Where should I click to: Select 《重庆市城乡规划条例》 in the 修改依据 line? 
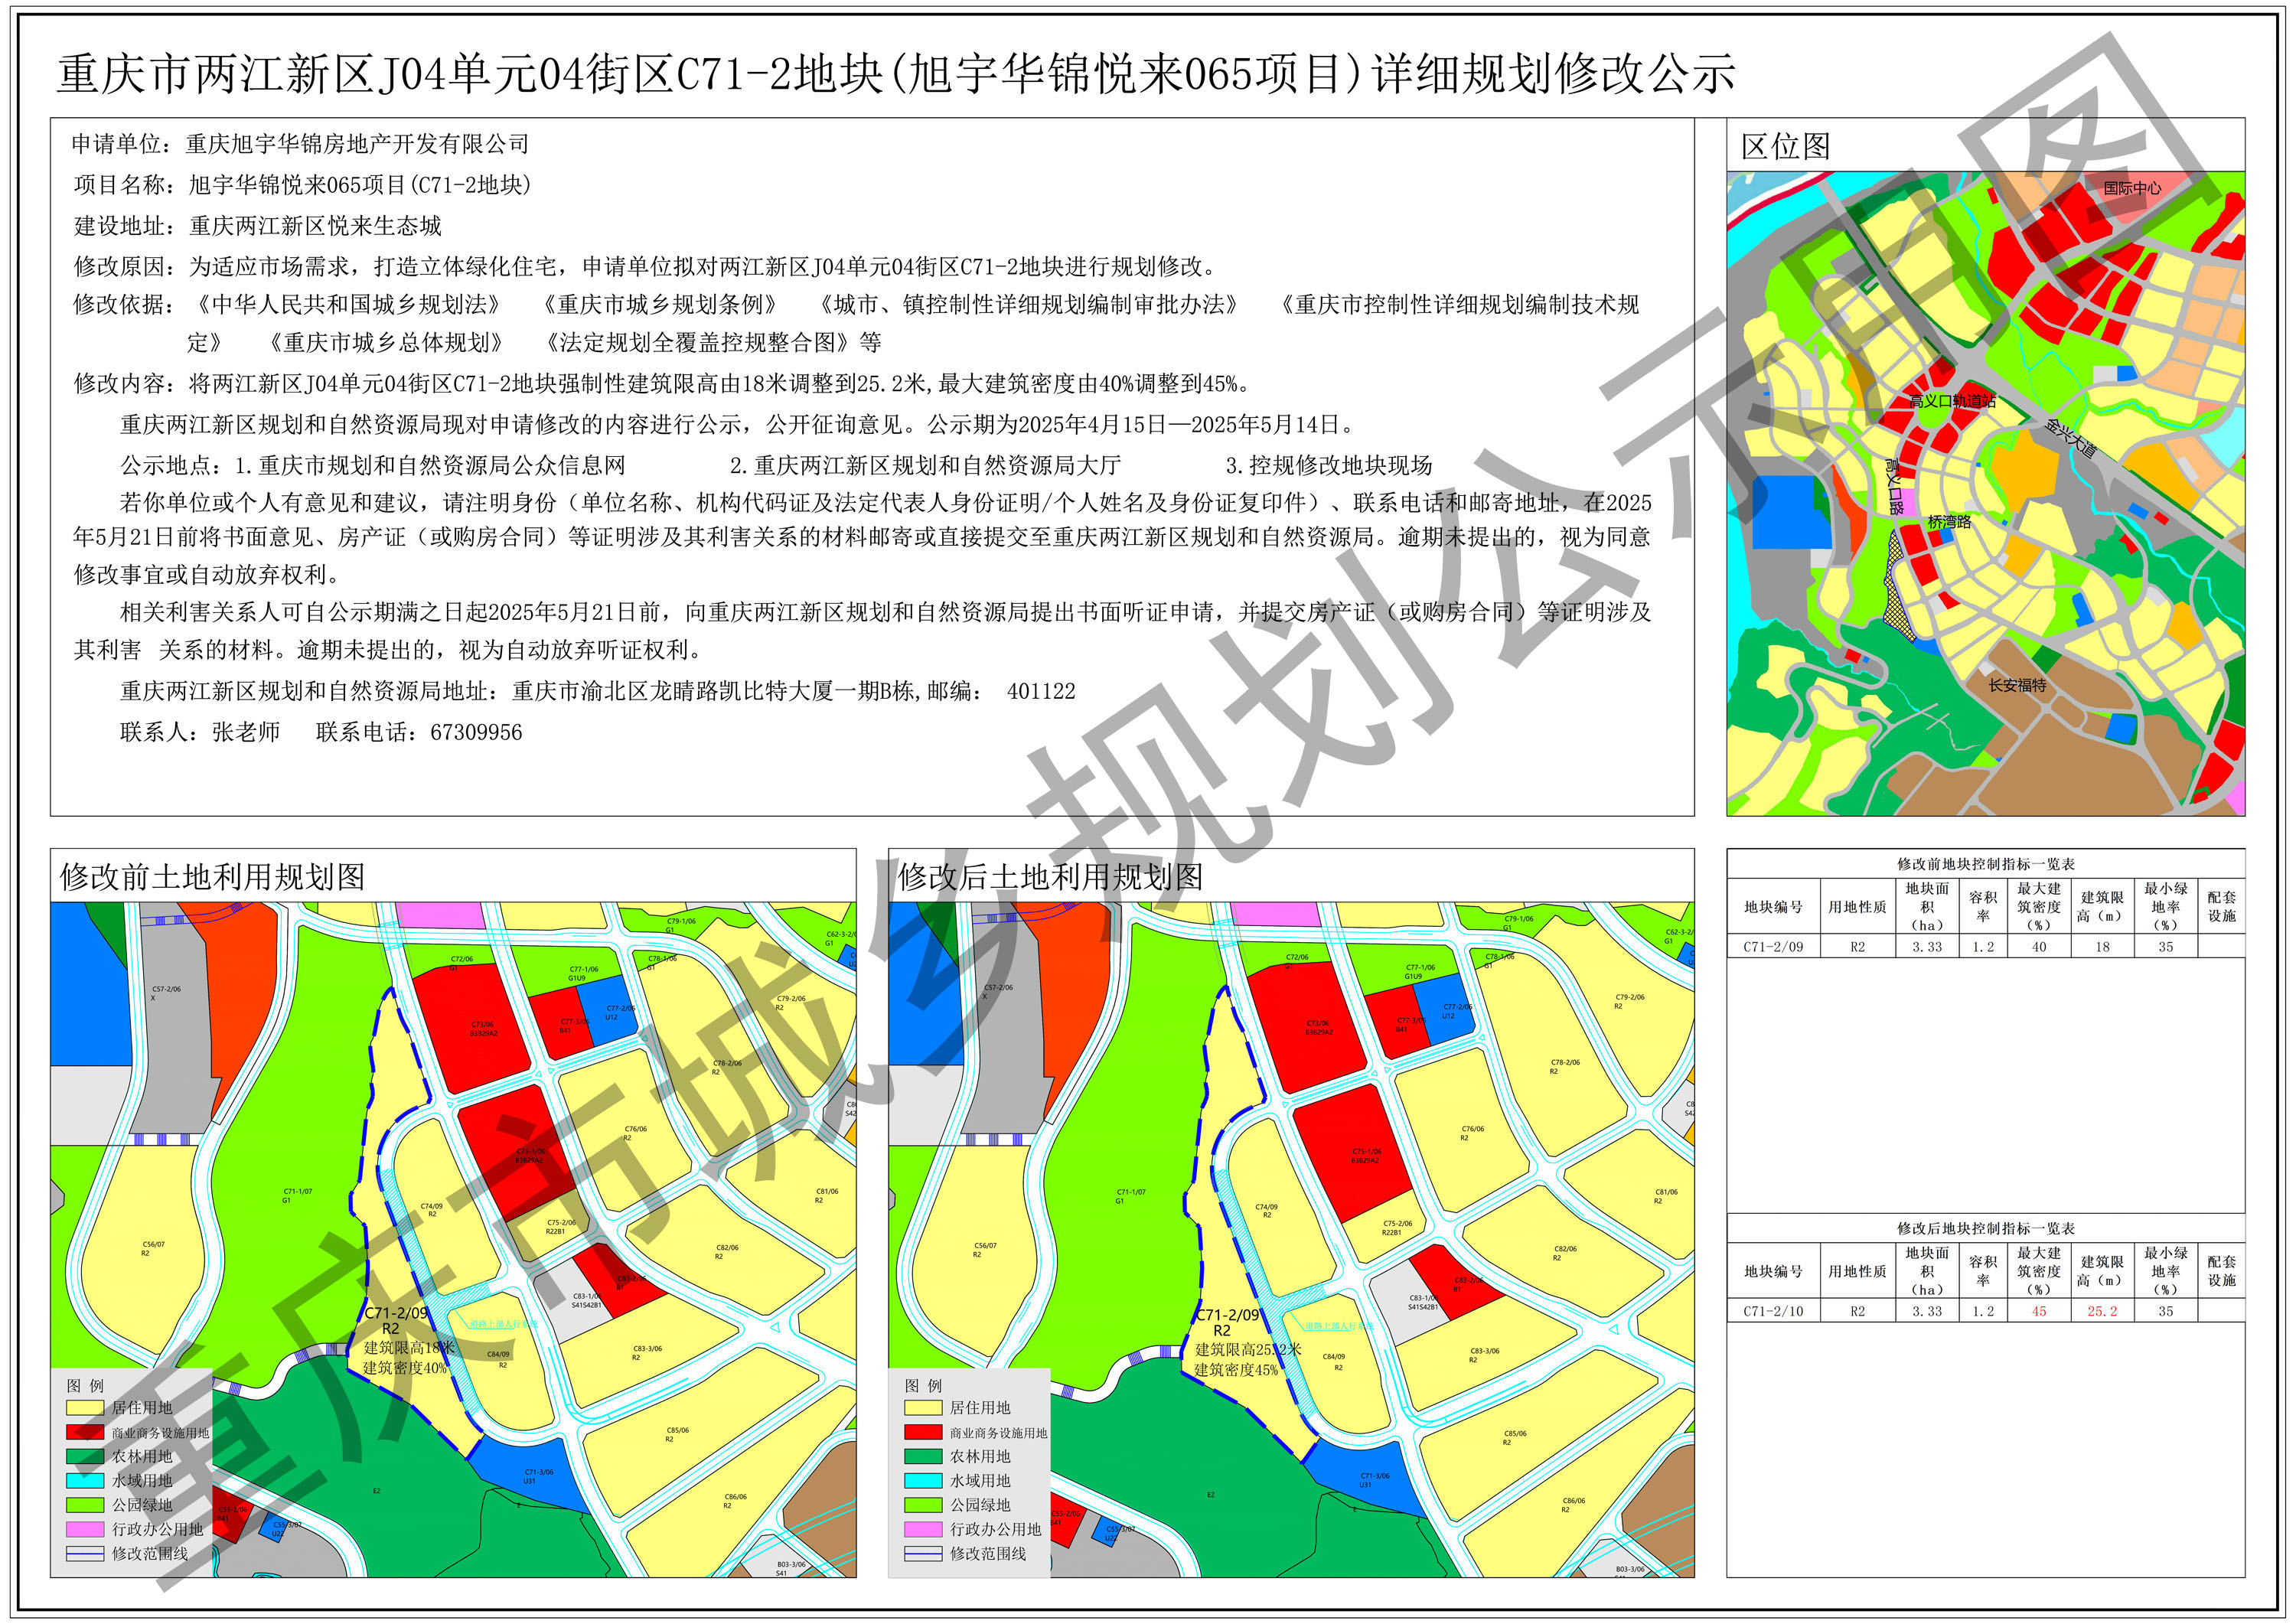[660, 305]
